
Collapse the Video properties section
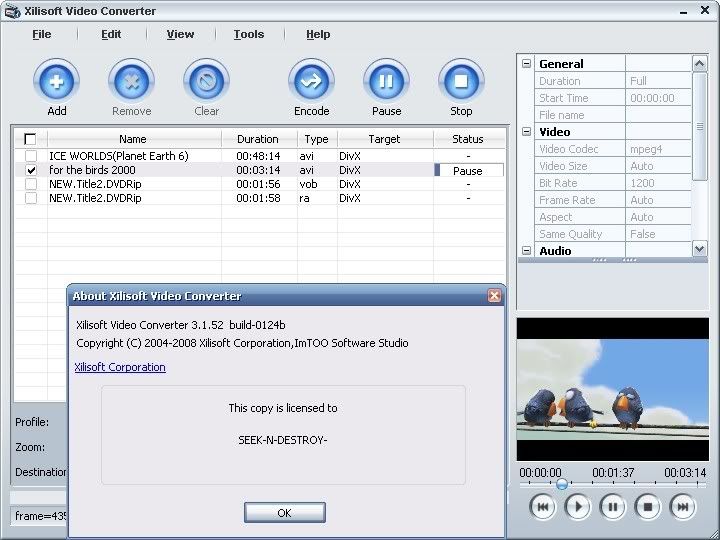(526, 132)
